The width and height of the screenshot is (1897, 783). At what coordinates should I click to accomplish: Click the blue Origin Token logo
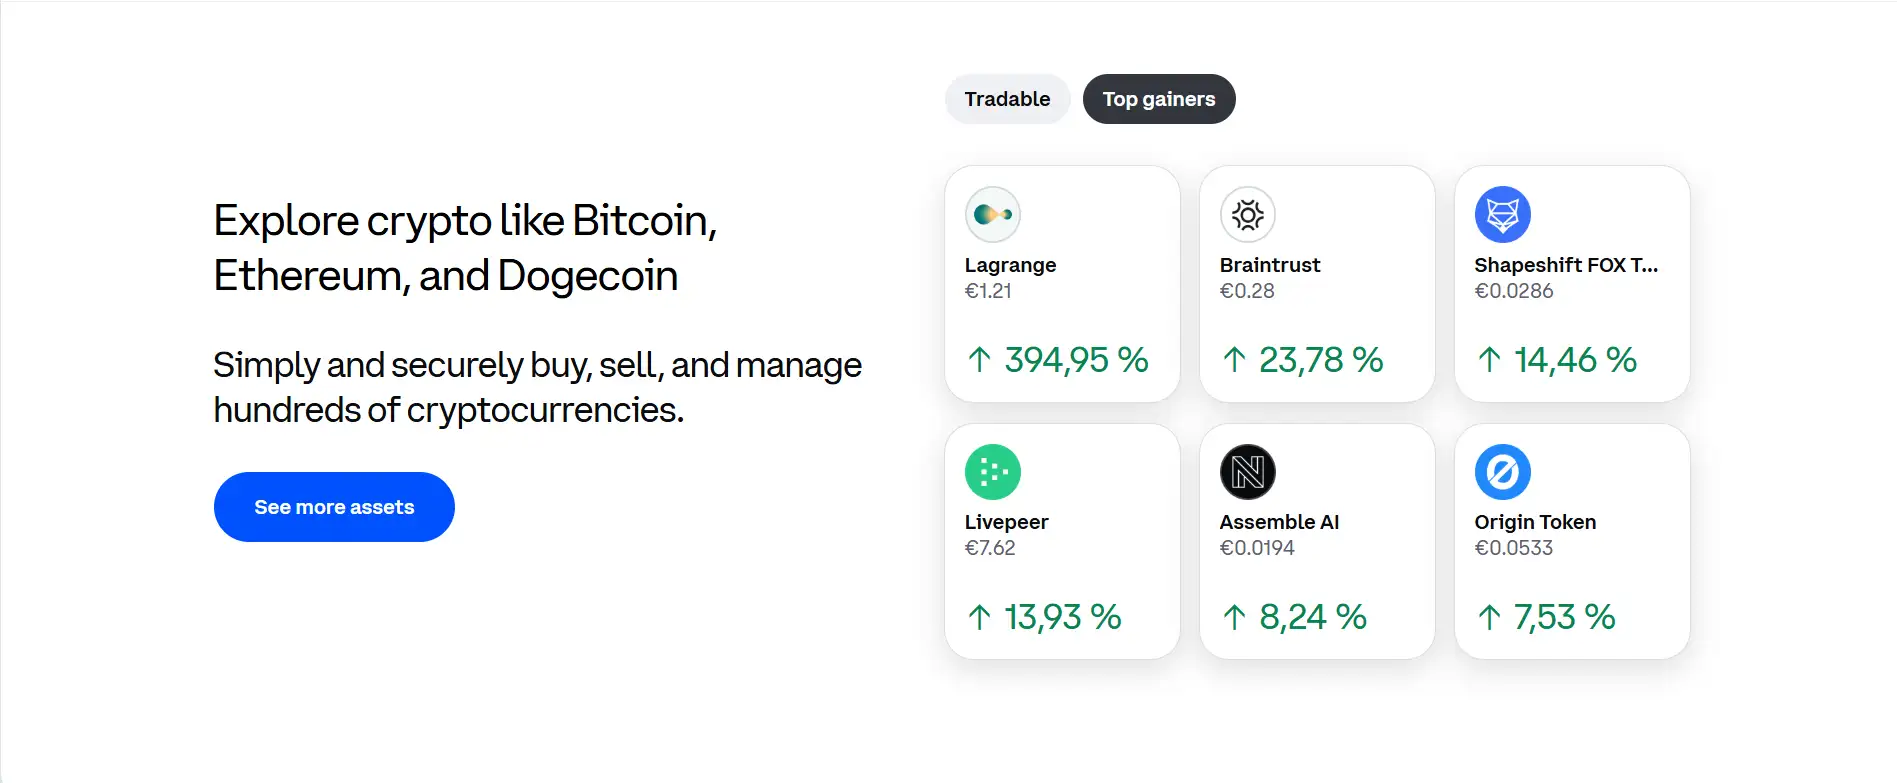1502,472
